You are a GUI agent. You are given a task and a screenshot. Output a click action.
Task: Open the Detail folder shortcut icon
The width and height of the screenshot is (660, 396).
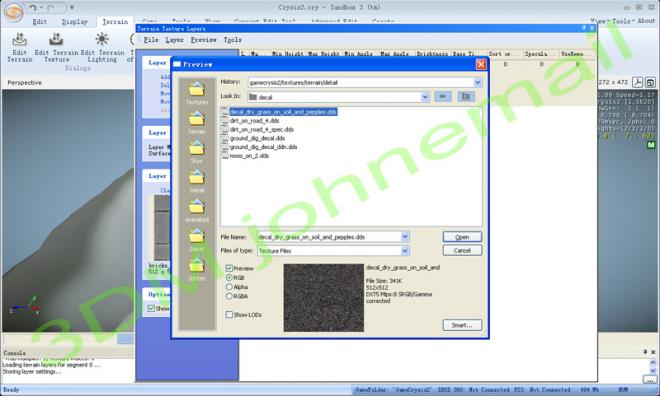click(197, 178)
